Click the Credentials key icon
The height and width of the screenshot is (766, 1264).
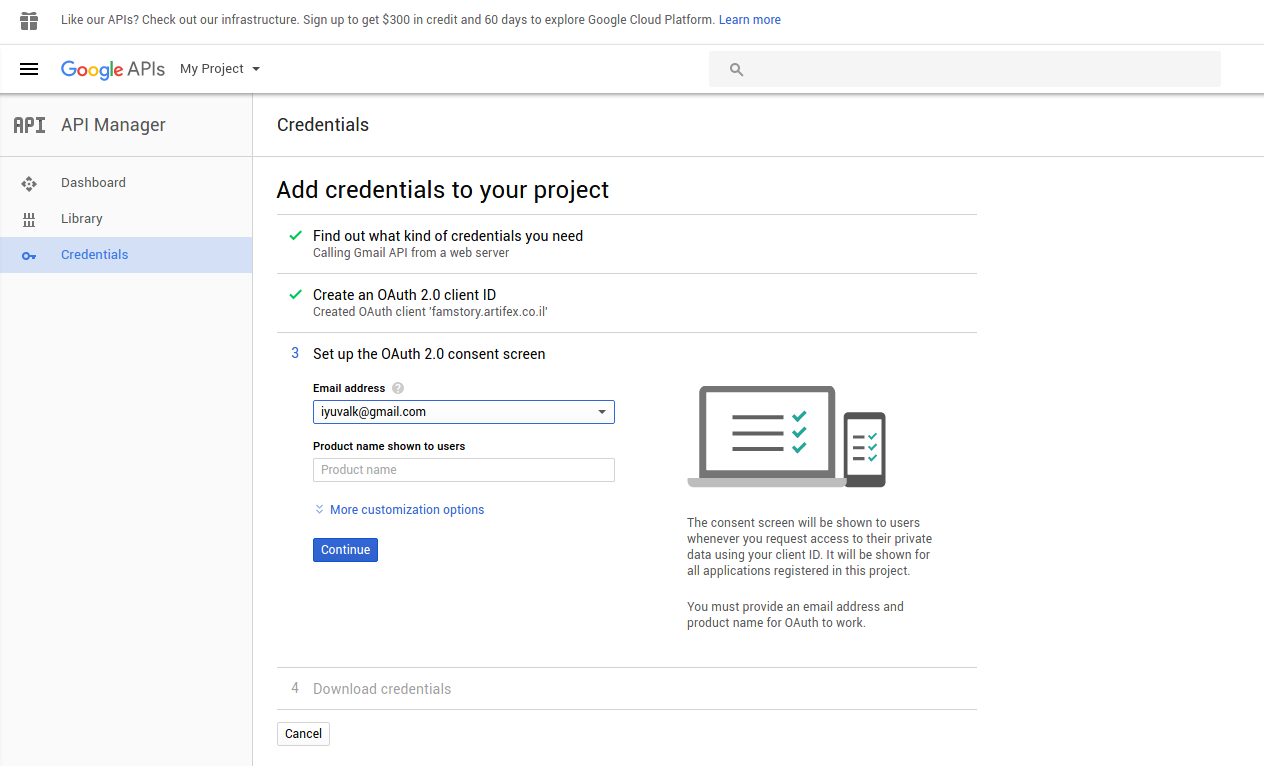[29, 255]
